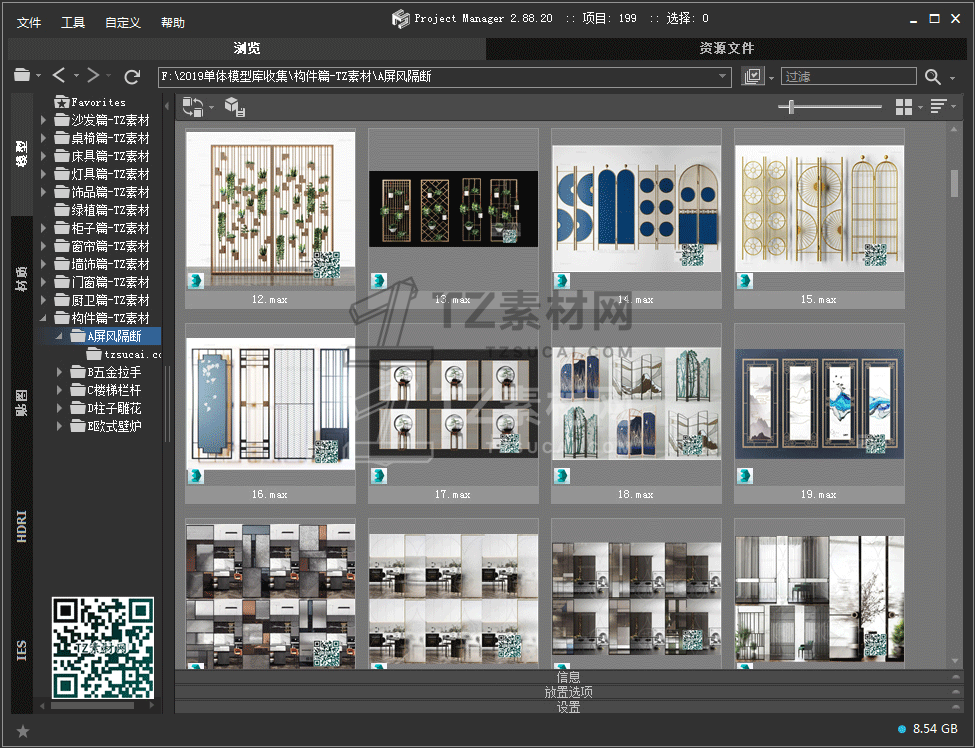Switch to the 资源文件 tab
The image size is (975, 748).
coord(726,48)
